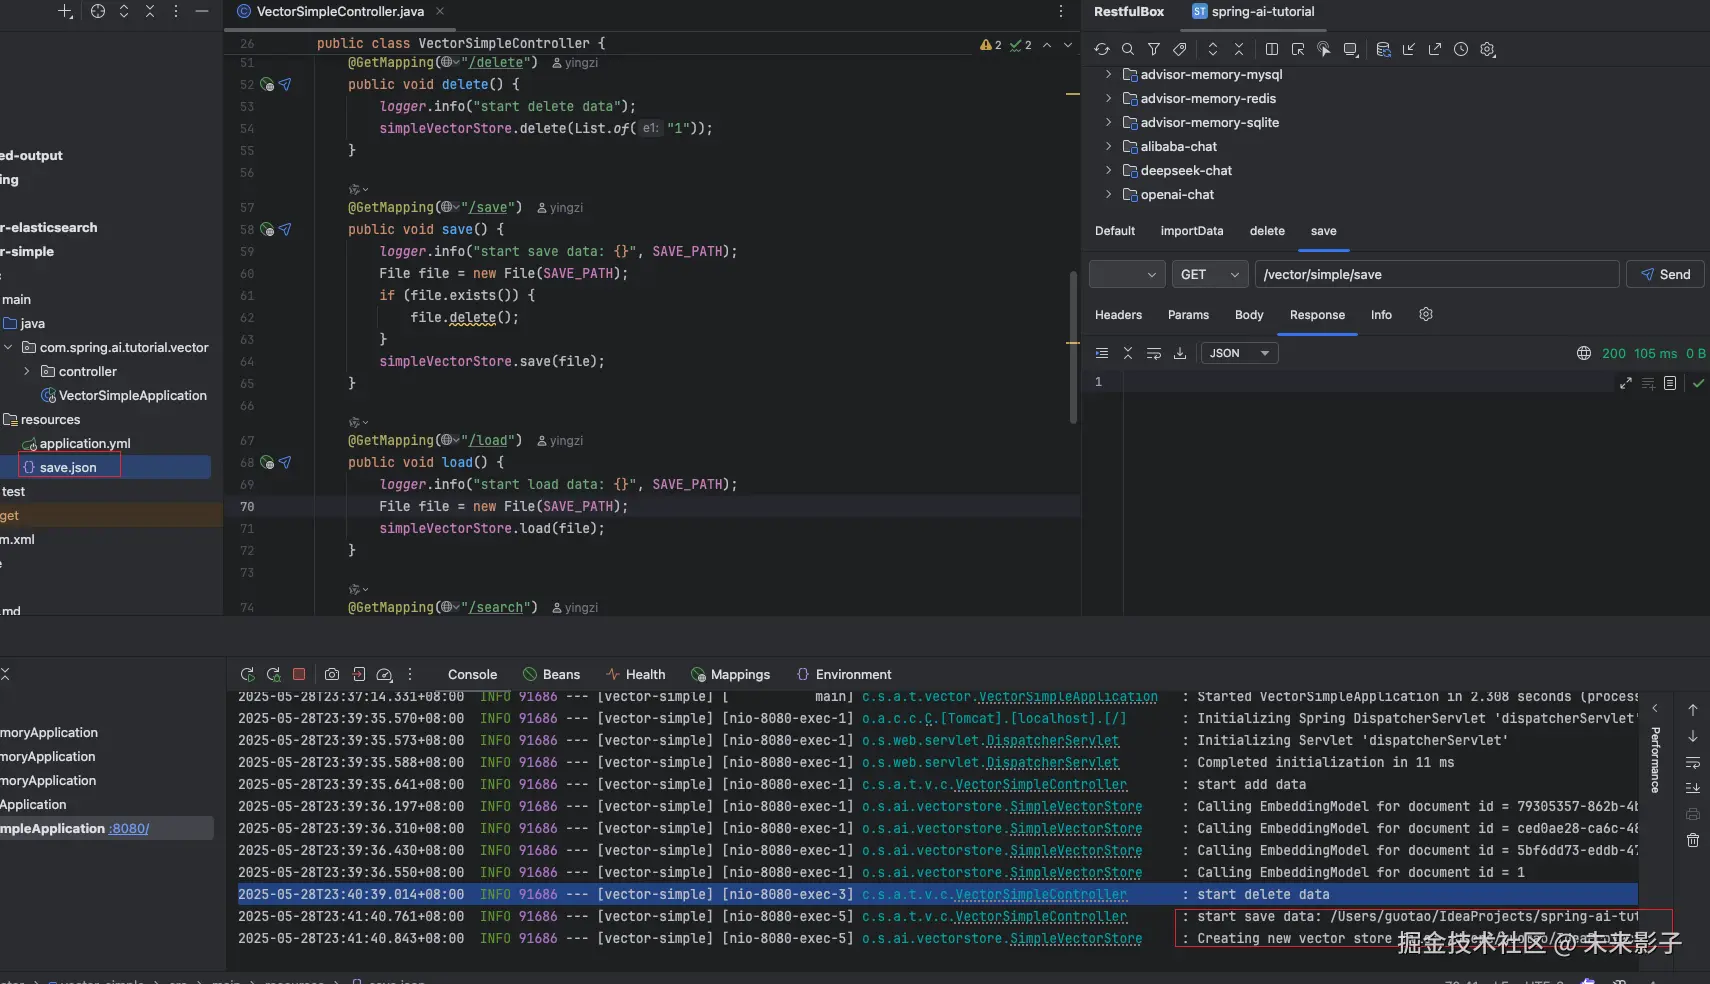Click the refresh icon in RestfulBox toolbar
The width and height of the screenshot is (1710, 984).
click(x=1102, y=49)
